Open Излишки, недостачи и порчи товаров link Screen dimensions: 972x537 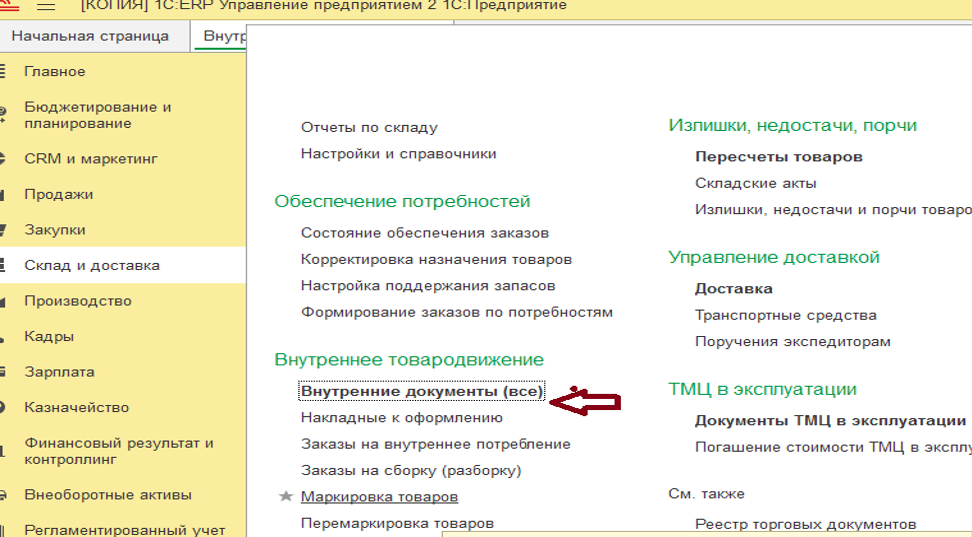coord(833,210)
